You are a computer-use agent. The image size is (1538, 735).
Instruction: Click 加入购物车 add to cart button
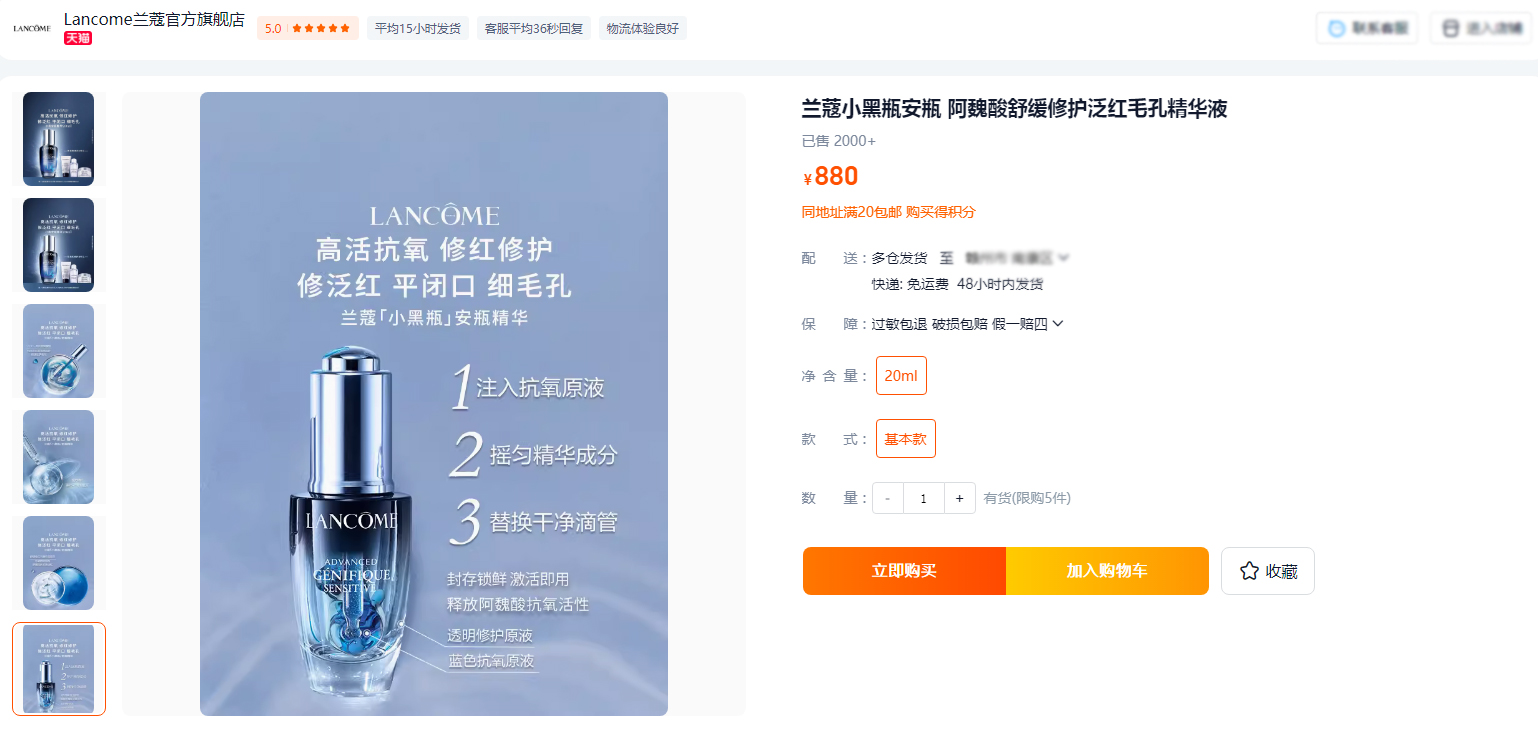click(x=1107, y=571)
